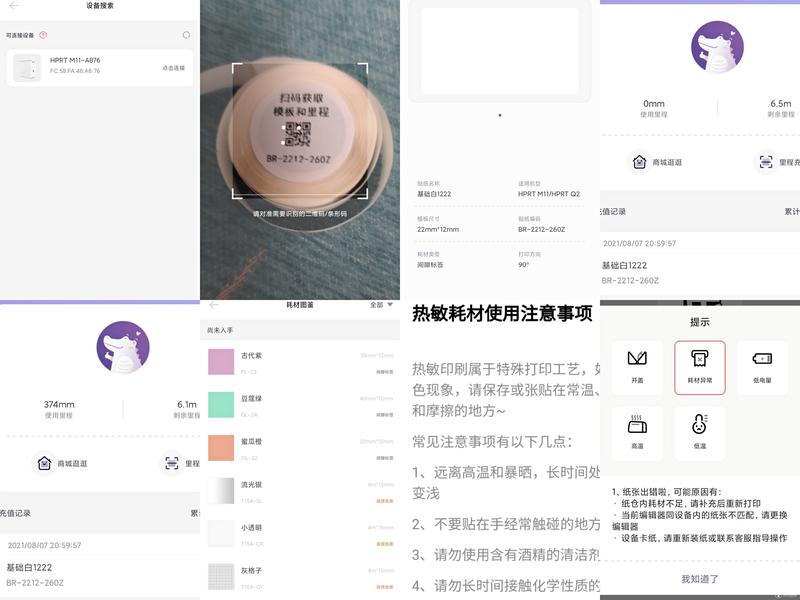Image resolution: width=800 pixels, height=600 pixels.
Task: Tap the 热敏耗材使用注意事项 heading
Action: [x=502, y=313]
